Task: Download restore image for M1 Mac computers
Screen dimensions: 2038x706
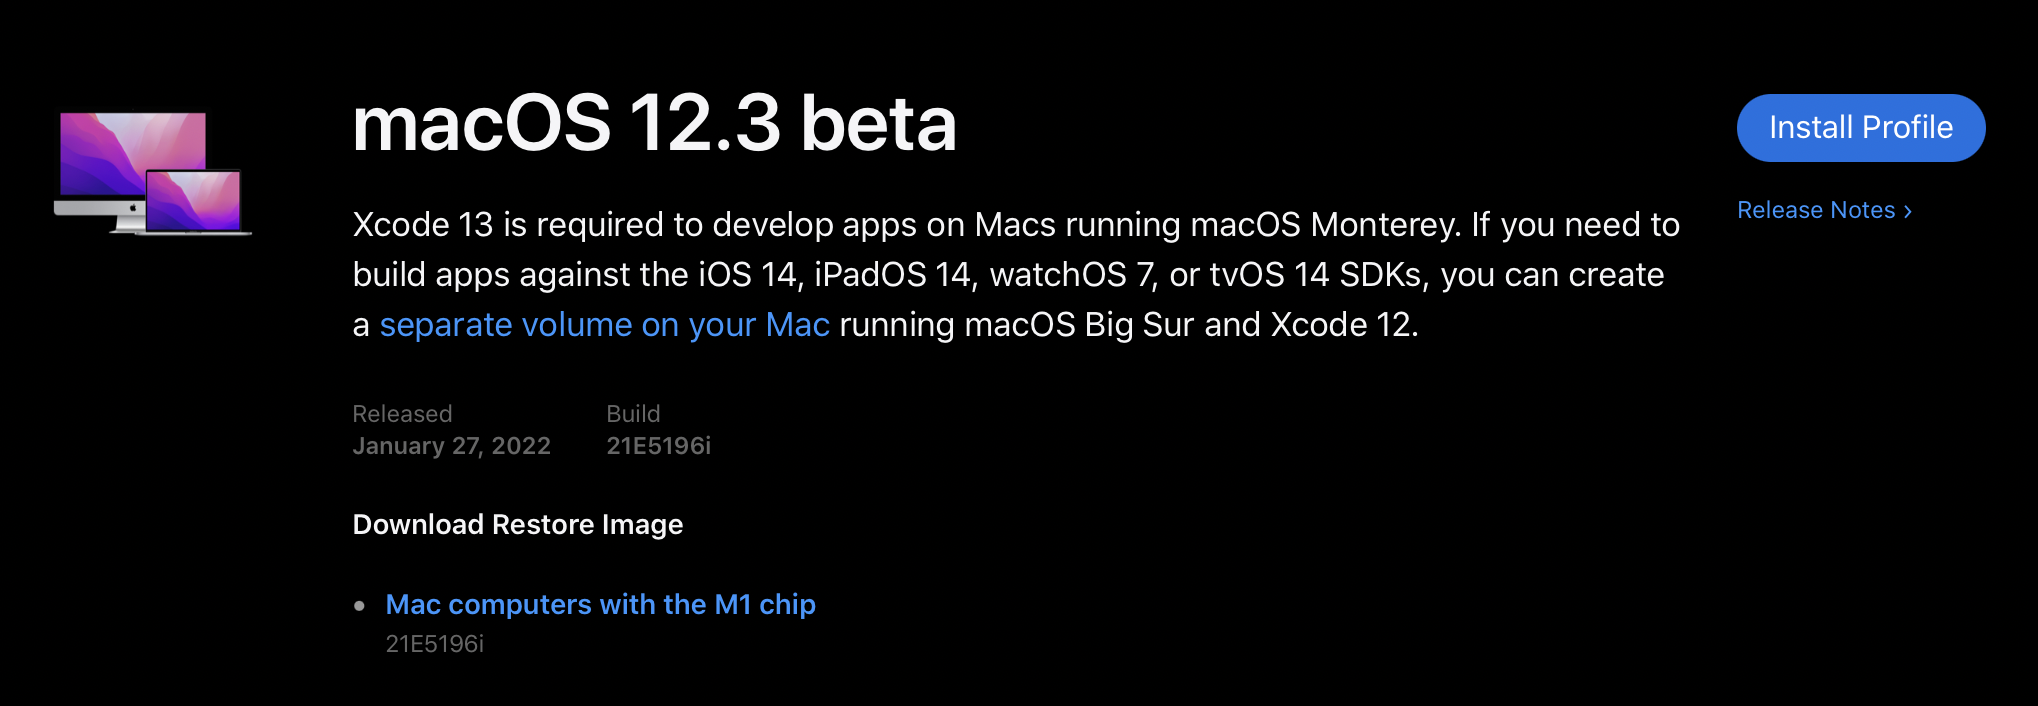Action: pos(600,605)
